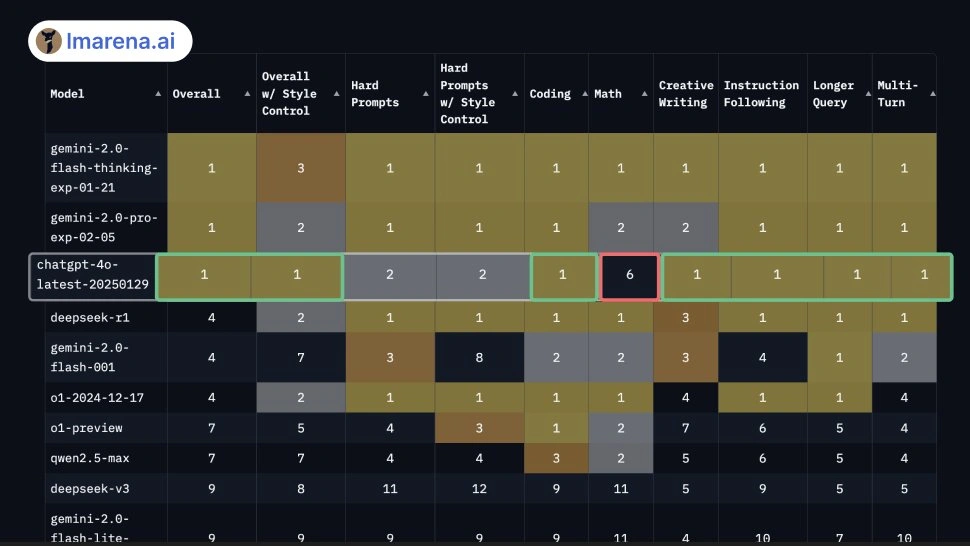The image size is (970, 546).
Task: Select the Instruction Following column header
Action: coord(761,94)
